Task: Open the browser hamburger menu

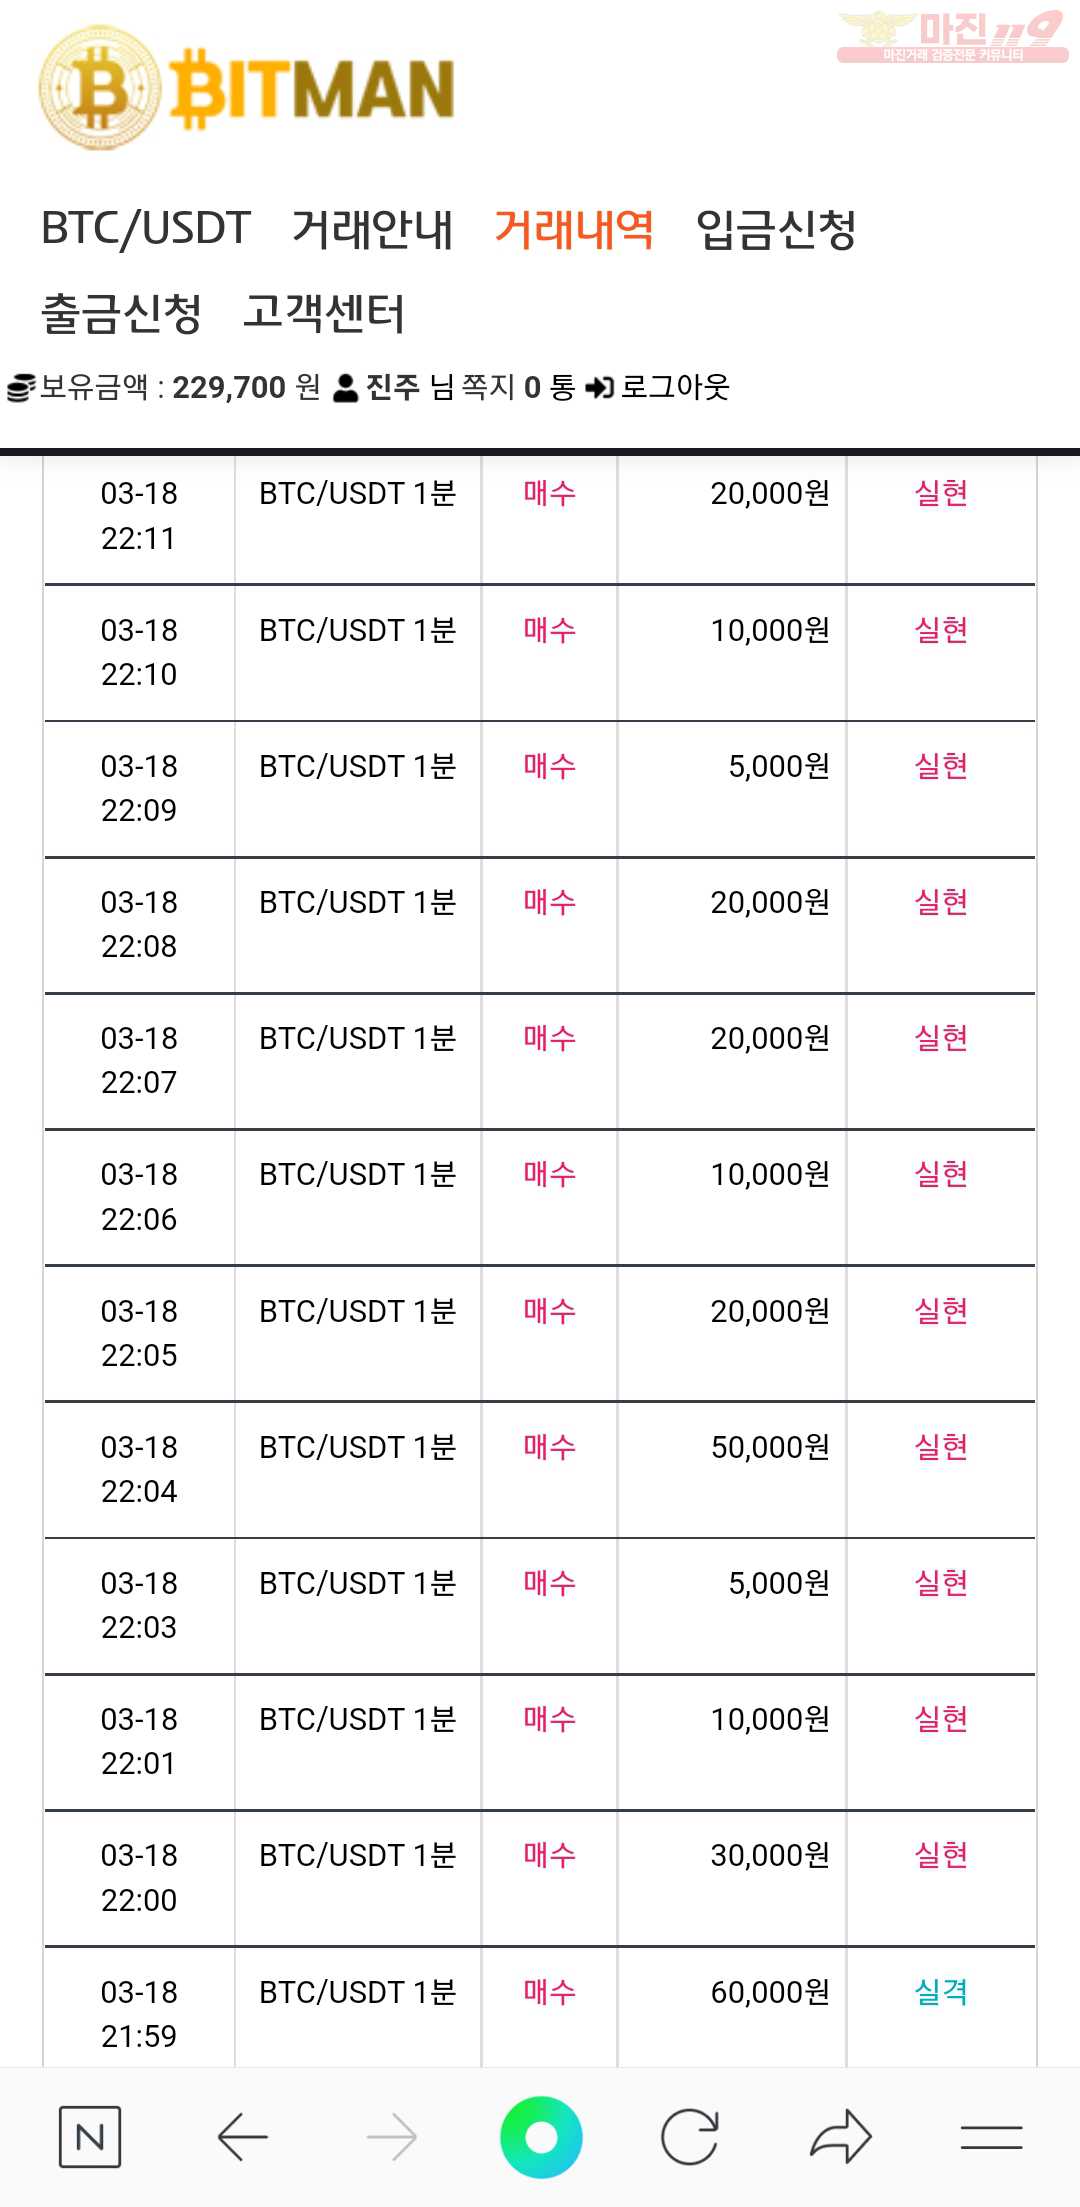Action: click(991, 2137)
